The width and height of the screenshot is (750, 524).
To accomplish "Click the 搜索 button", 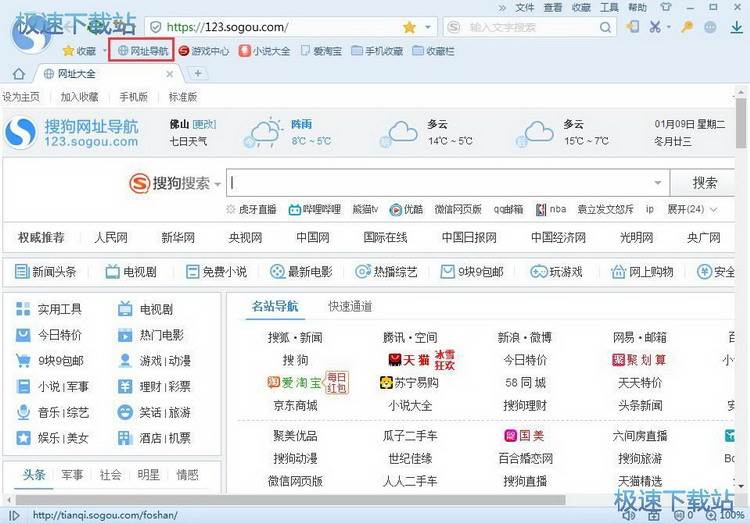I will (x=705, y=183).
